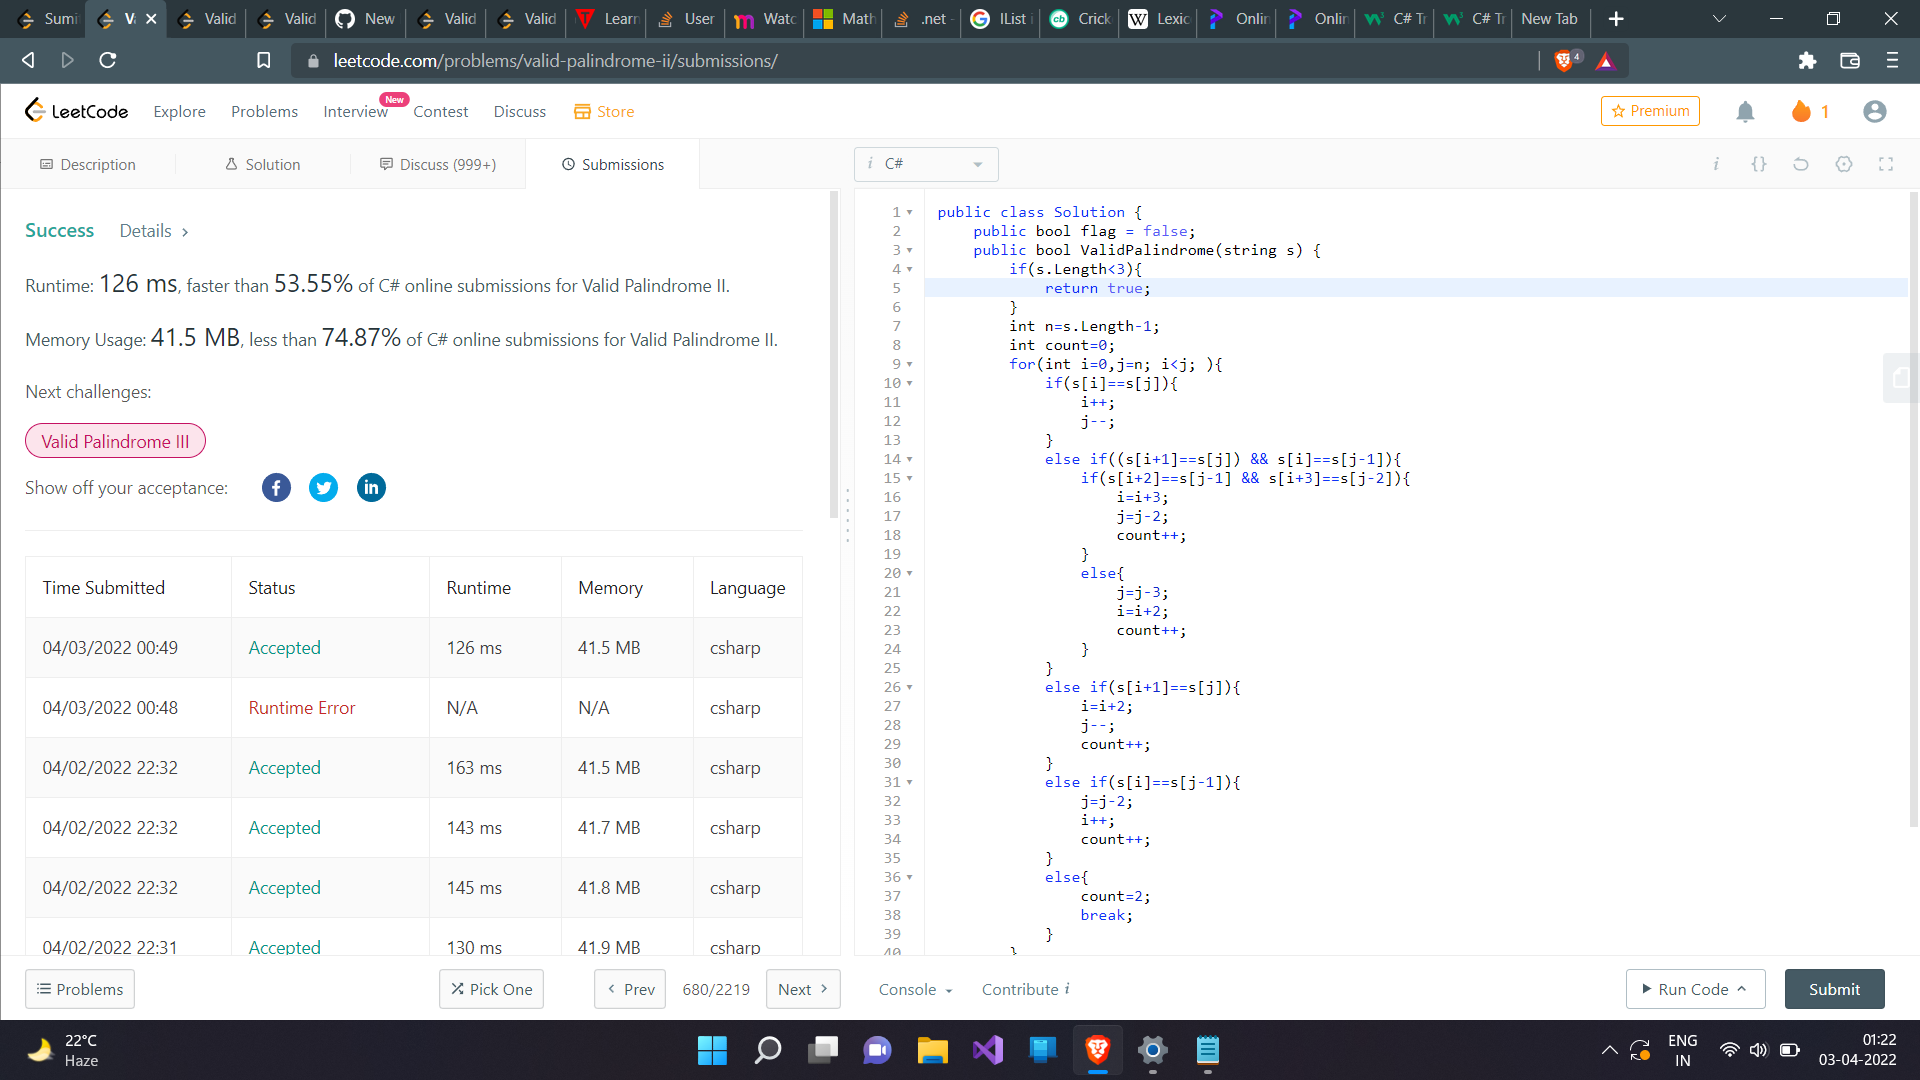Screen dimensions: 1920x1080
Task: Submit the solution code
Action: click(1834, 989)
